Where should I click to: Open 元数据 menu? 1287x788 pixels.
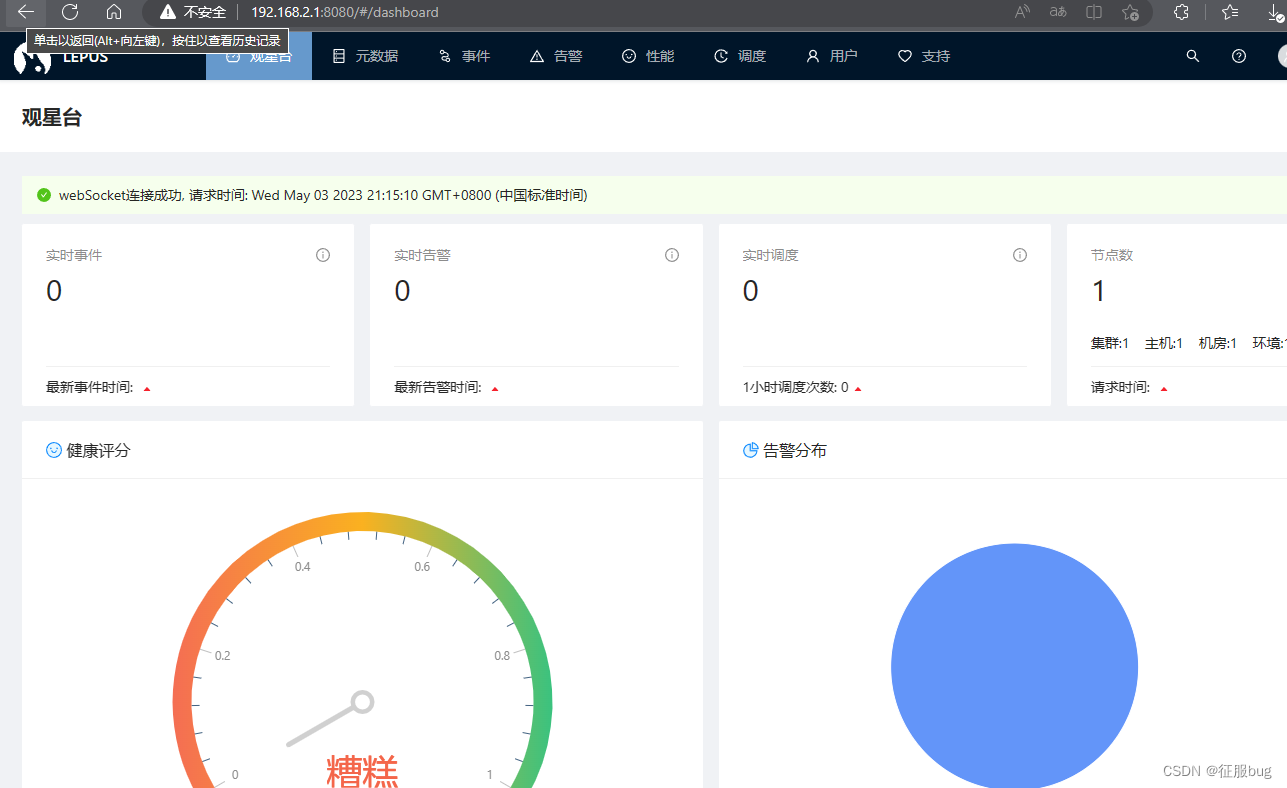pyautogui.click(x=365, y=56)
